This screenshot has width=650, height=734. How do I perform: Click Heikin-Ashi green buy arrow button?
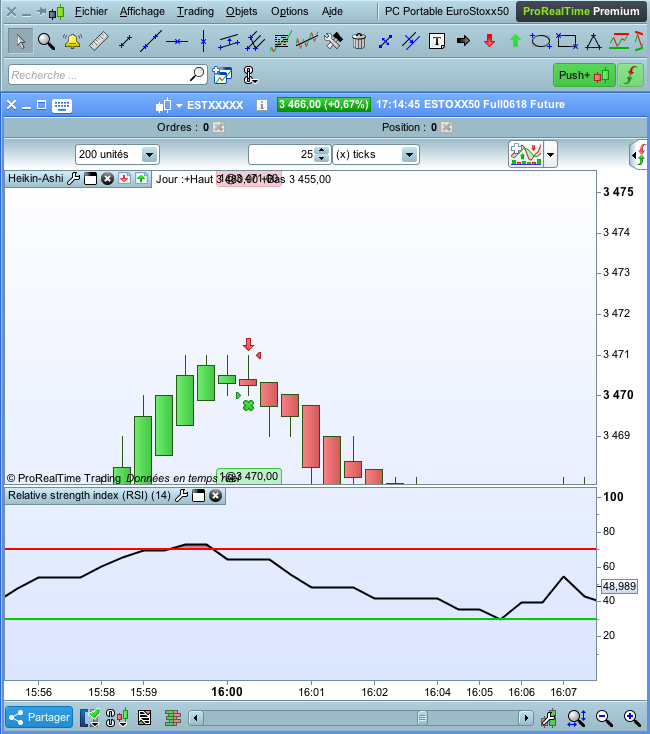(141, 178)
